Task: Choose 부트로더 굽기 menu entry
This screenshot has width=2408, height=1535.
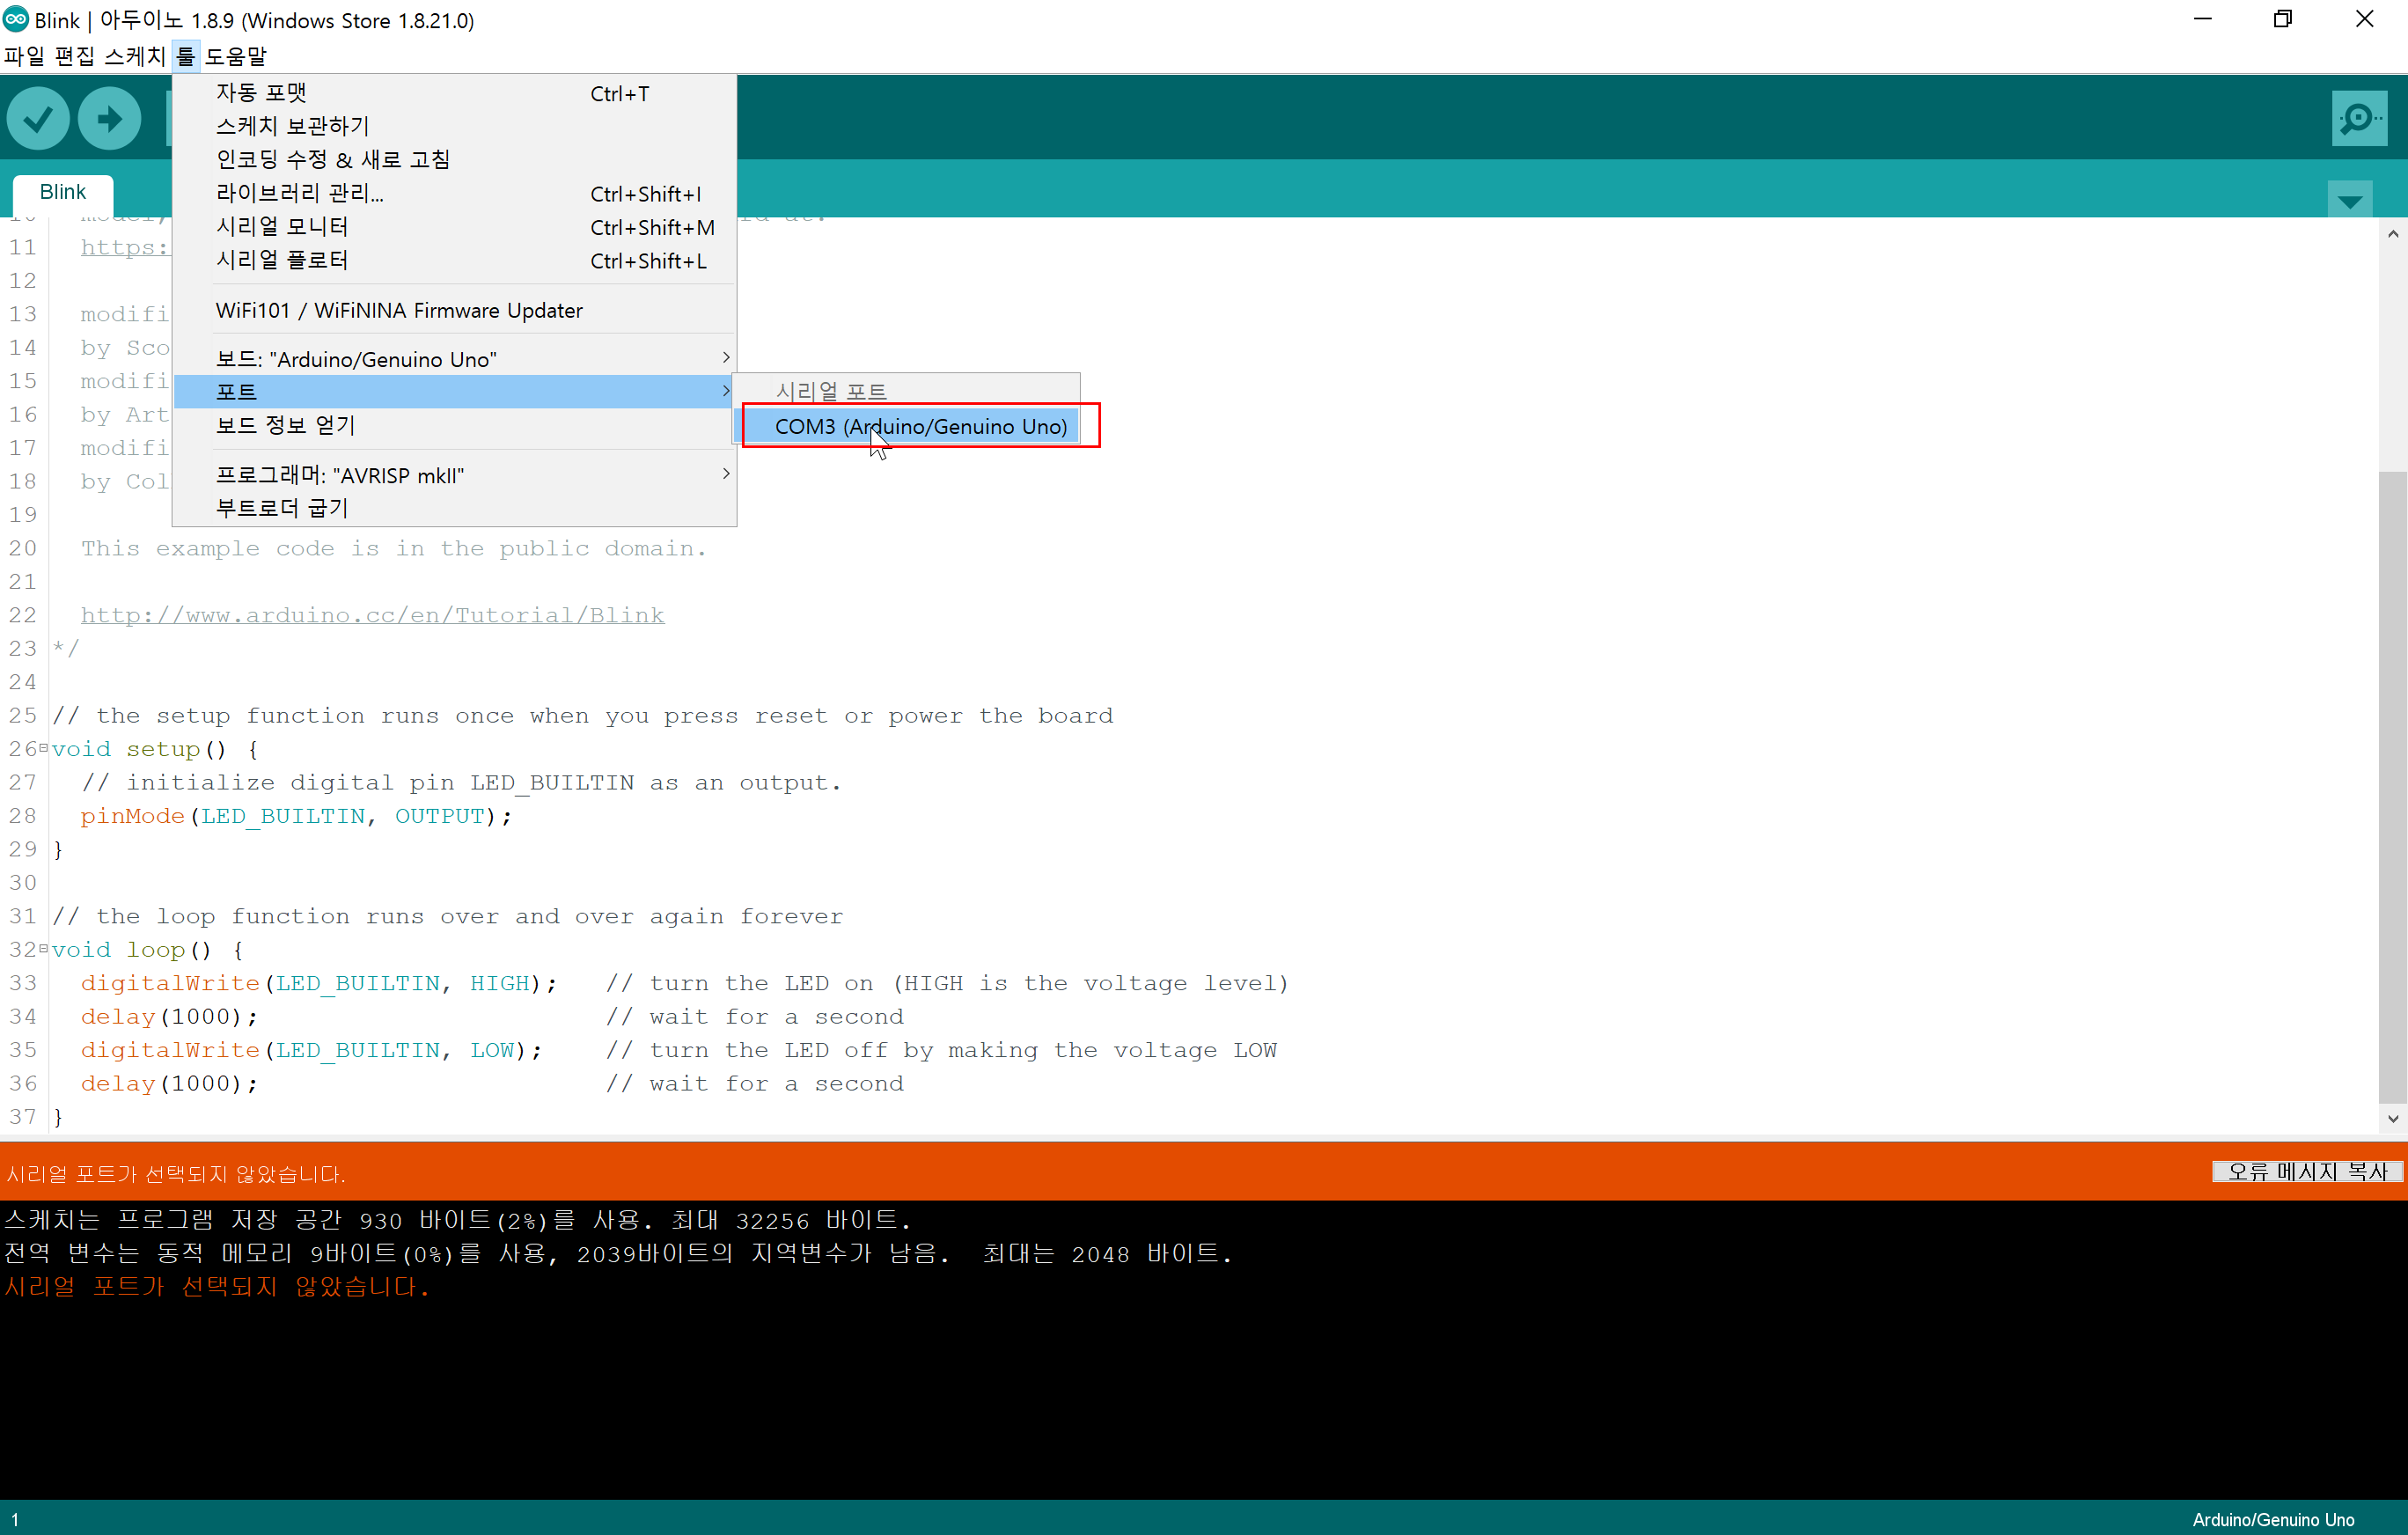Action: click(x=282, y=508)
